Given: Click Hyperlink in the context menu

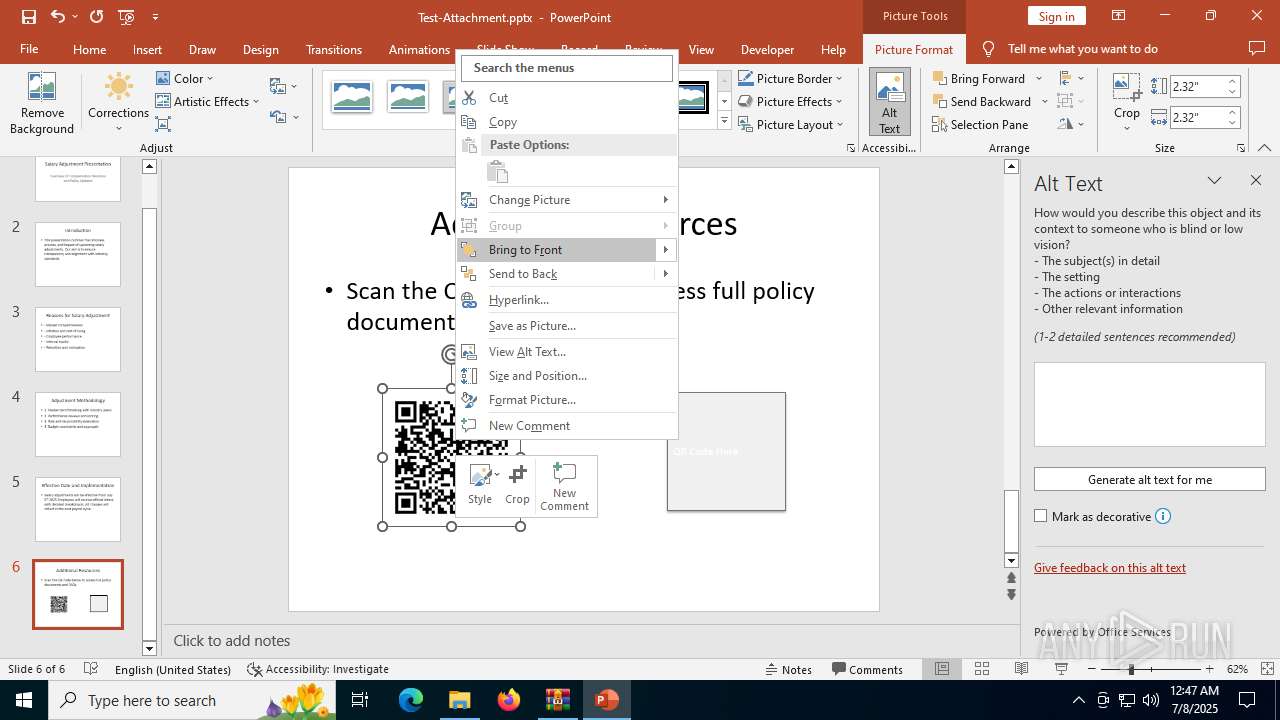Looking at the screenshot, I should tap(567, 299).
